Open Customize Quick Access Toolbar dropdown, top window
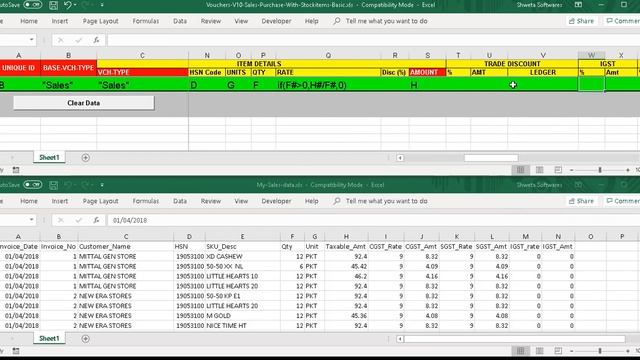640x360 pixels. tap(102, 5)
